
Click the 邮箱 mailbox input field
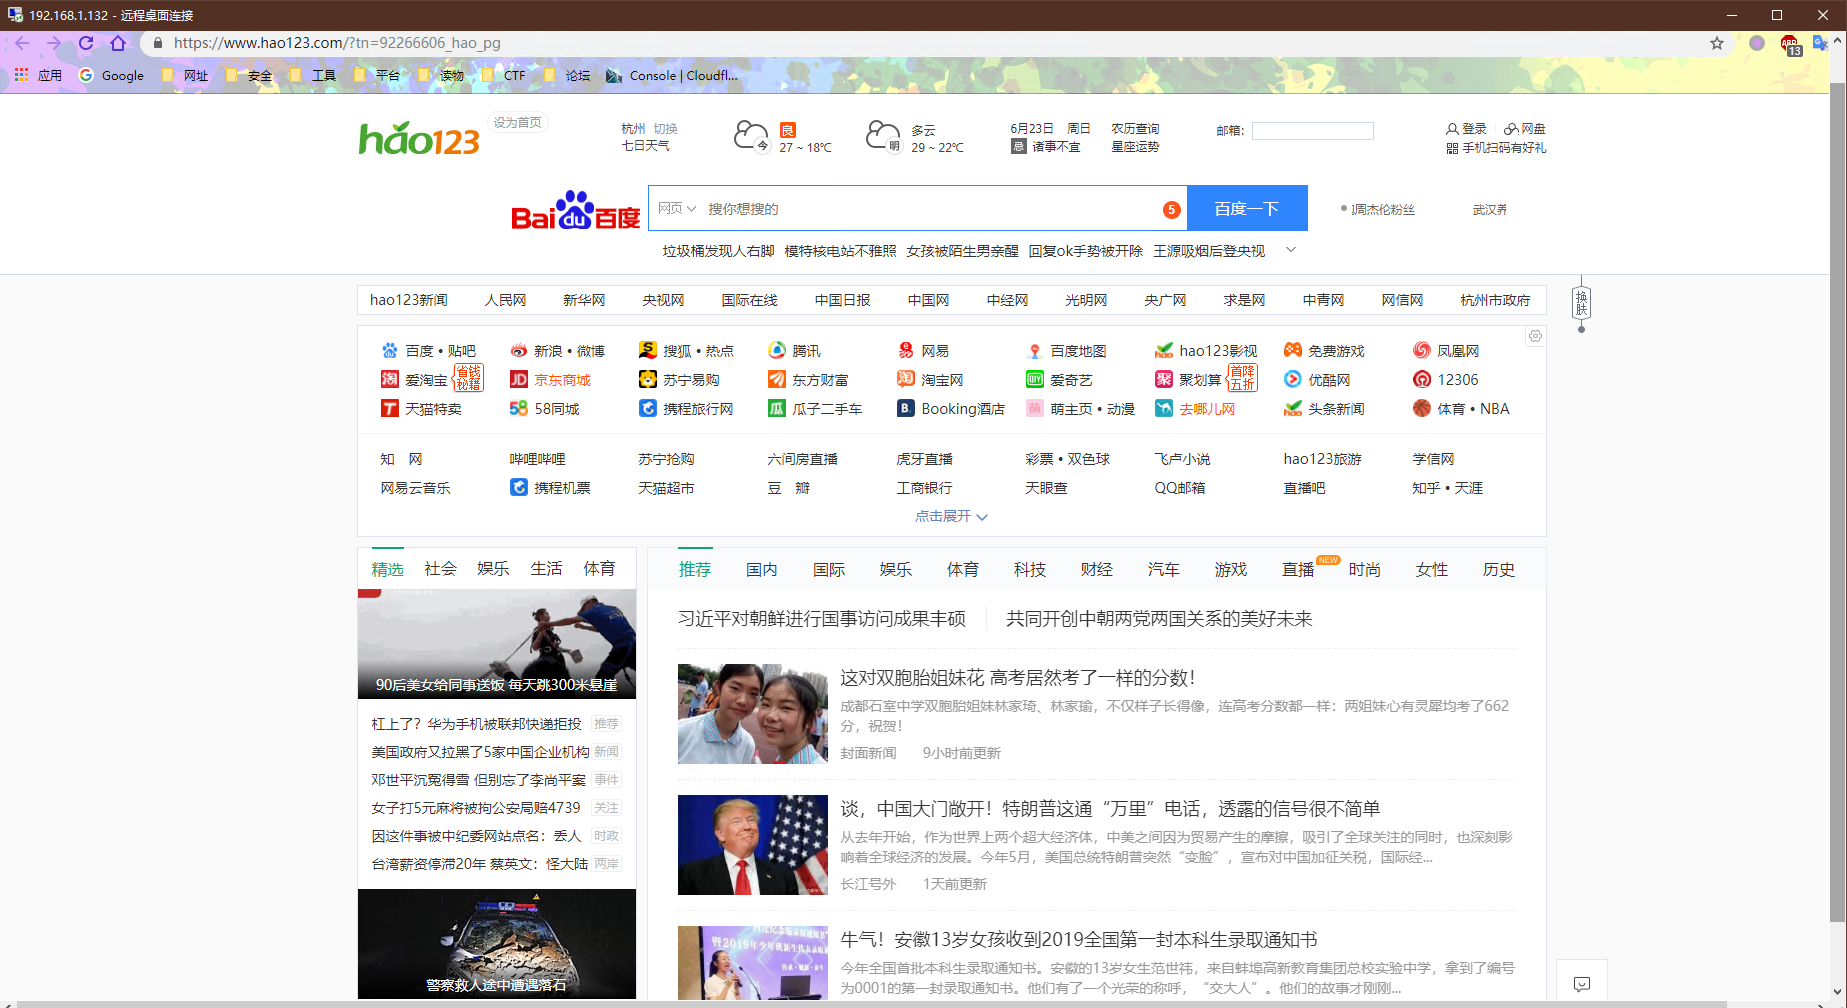point(1312,131)
